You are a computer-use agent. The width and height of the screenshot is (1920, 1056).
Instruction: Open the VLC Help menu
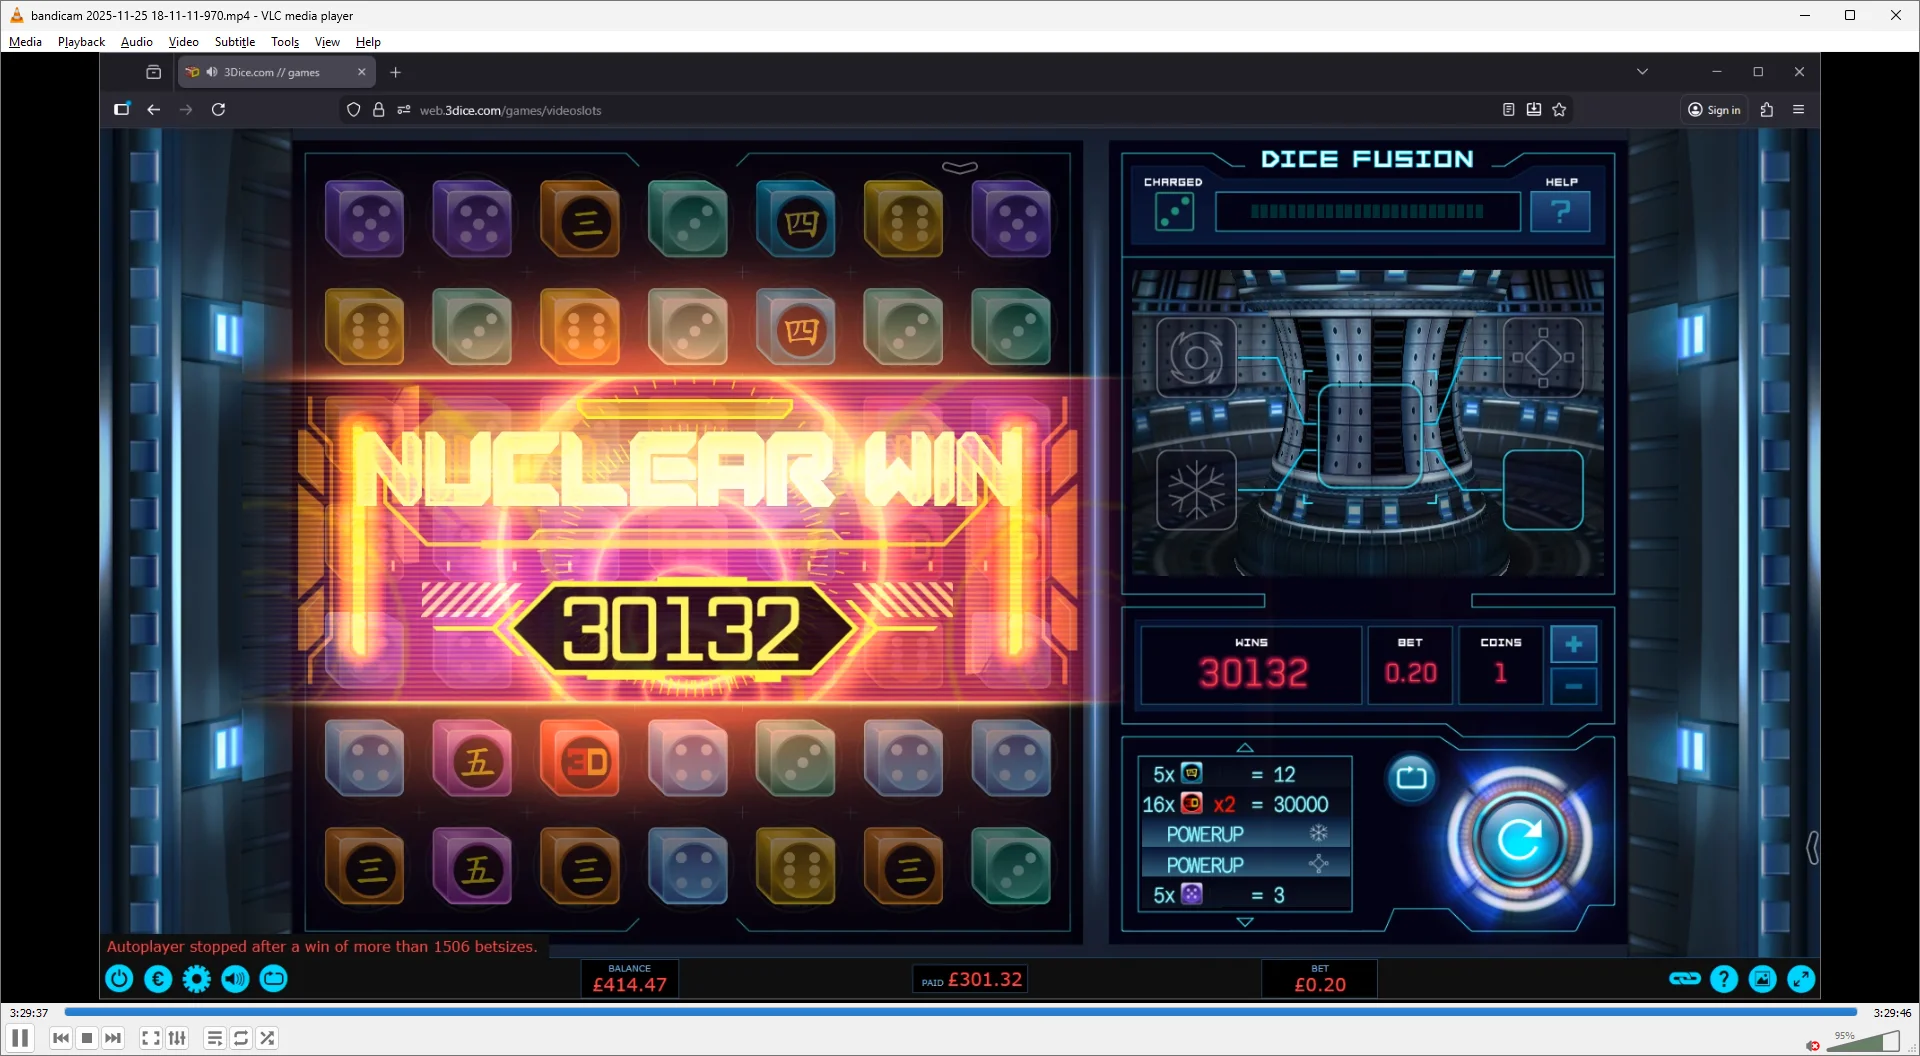click(368, 42)
